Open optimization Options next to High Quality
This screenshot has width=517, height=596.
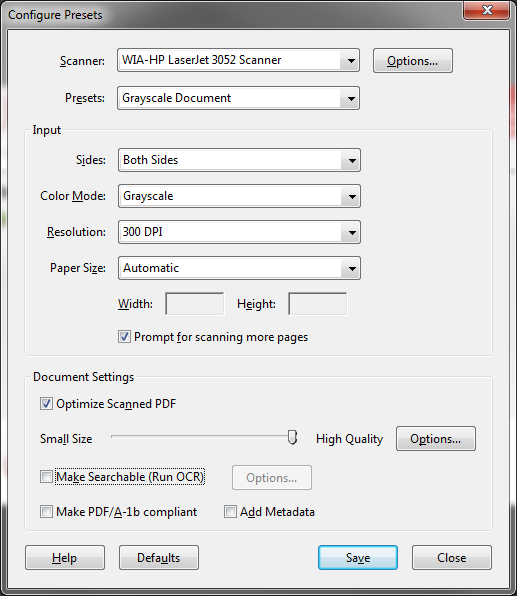[436, 439]
